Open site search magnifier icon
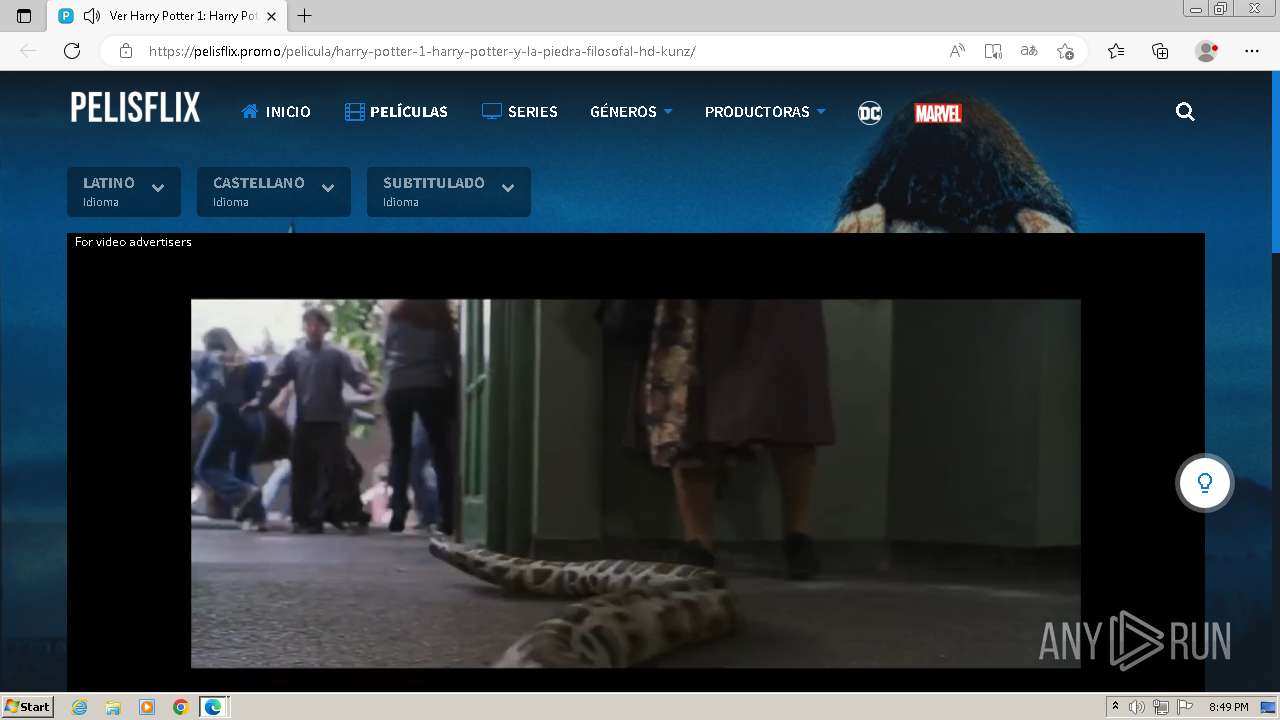This screenshot has width=1280, height=720. tap(1185, 112)
